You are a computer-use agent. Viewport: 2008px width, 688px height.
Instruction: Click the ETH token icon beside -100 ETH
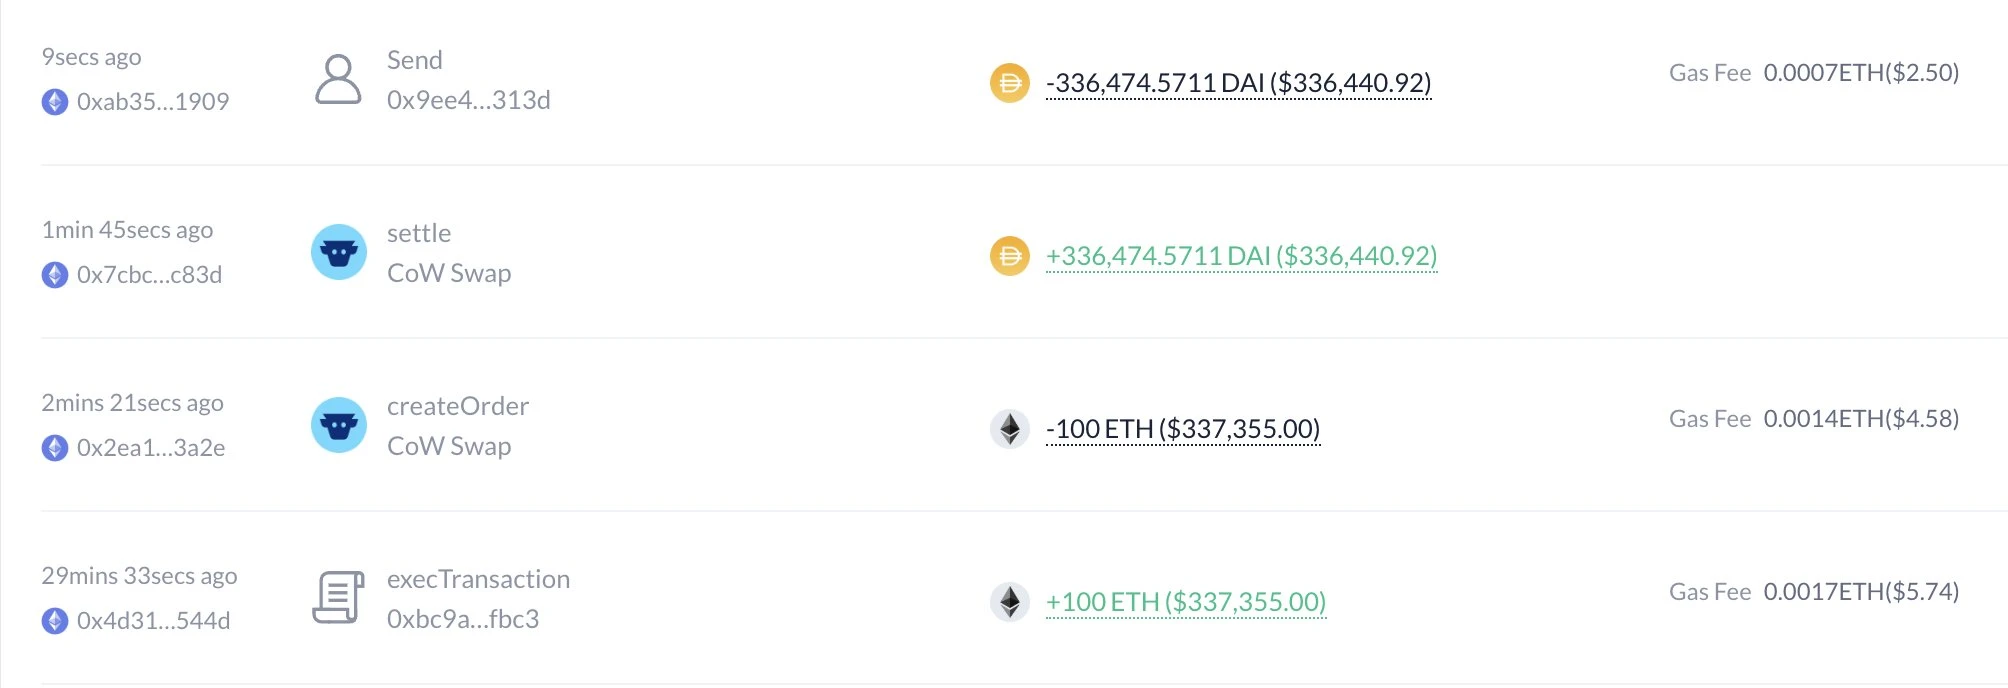click(1009, 429)
